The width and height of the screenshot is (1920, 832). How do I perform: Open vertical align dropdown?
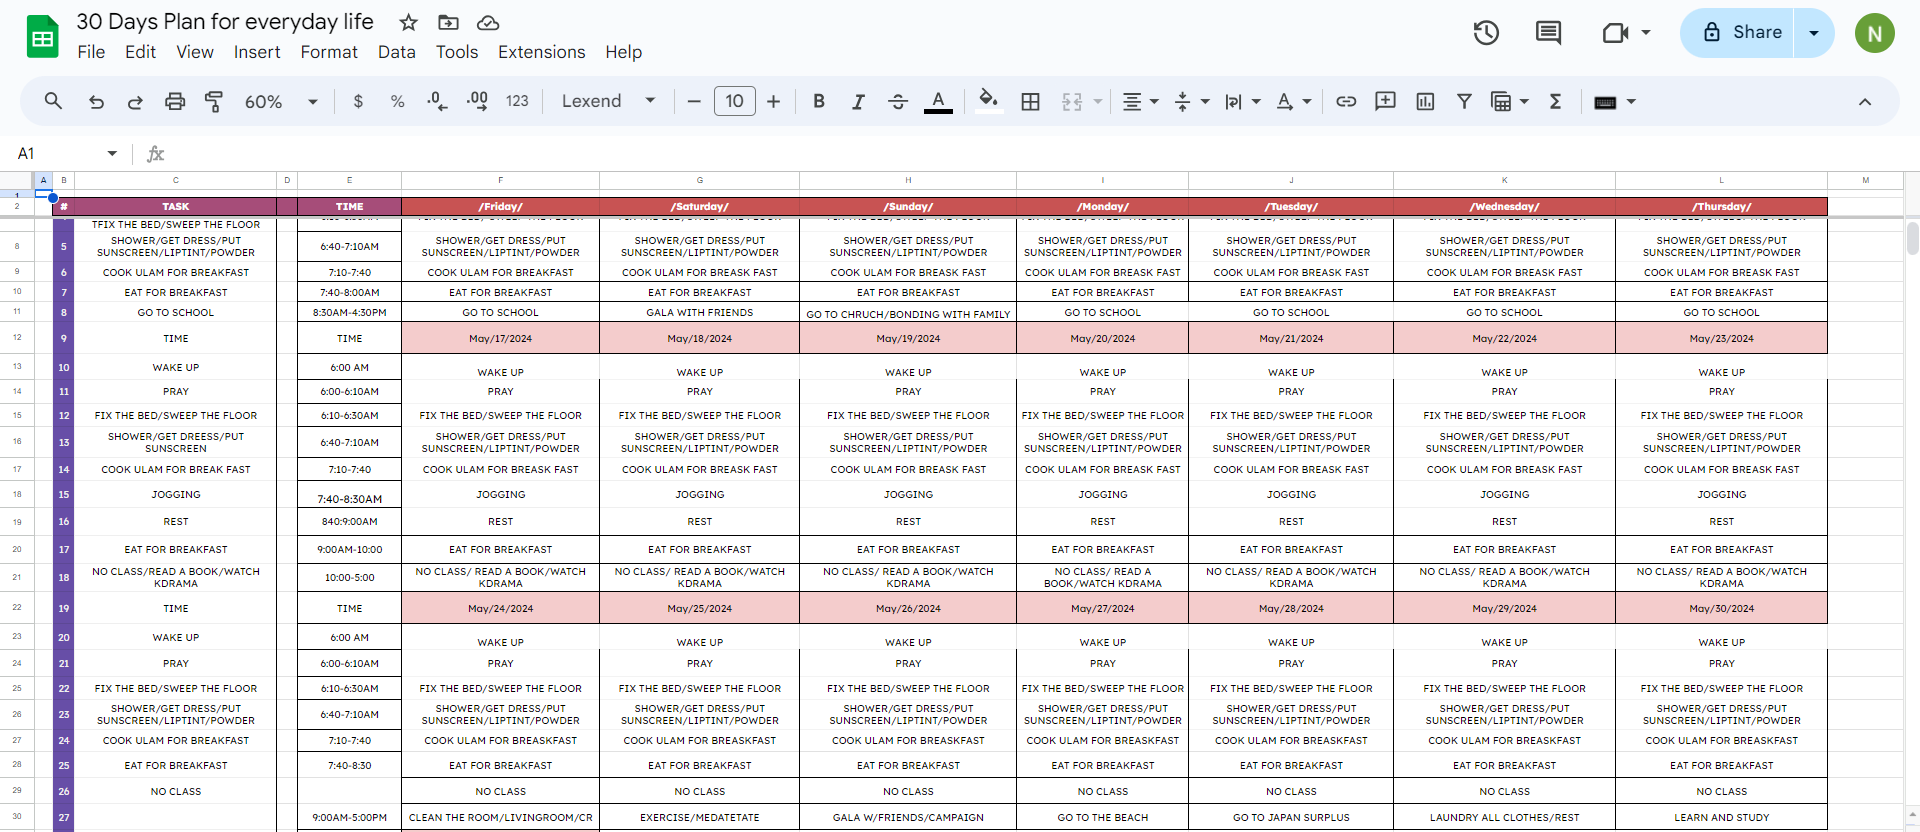coord(1191,101)
